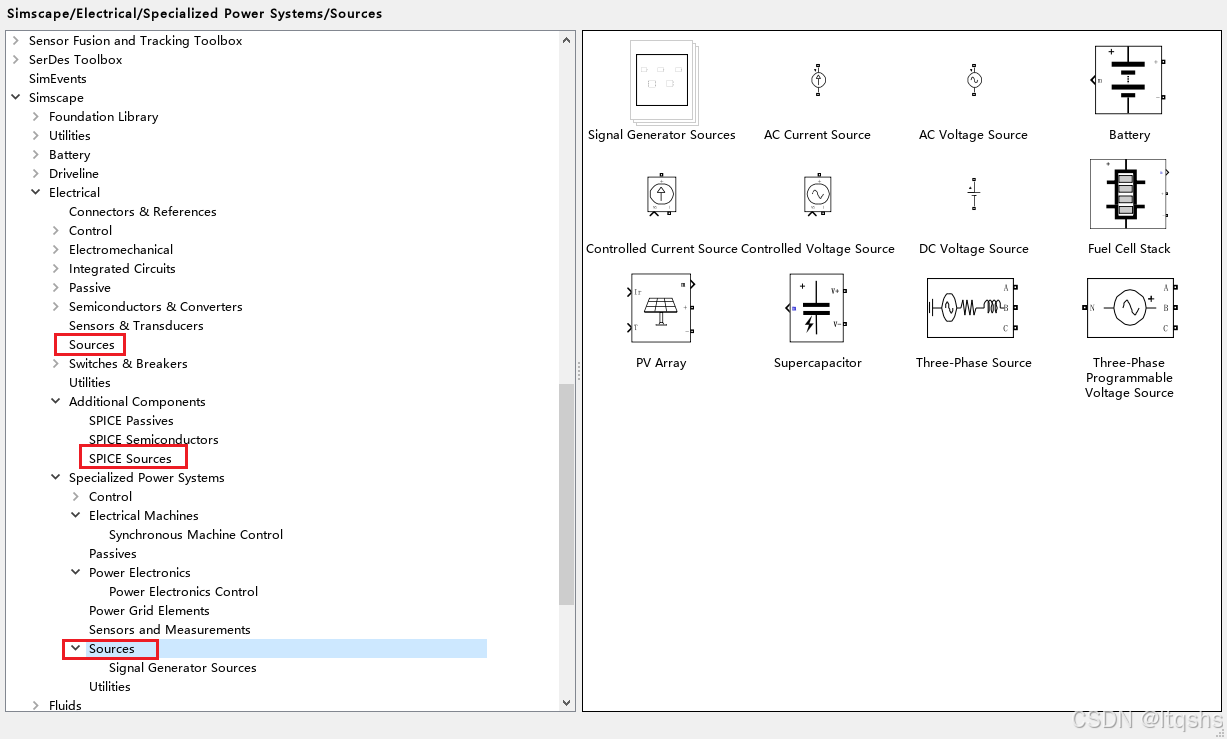Click the Fuel Cell Stack label

(x=1129, y=249)
